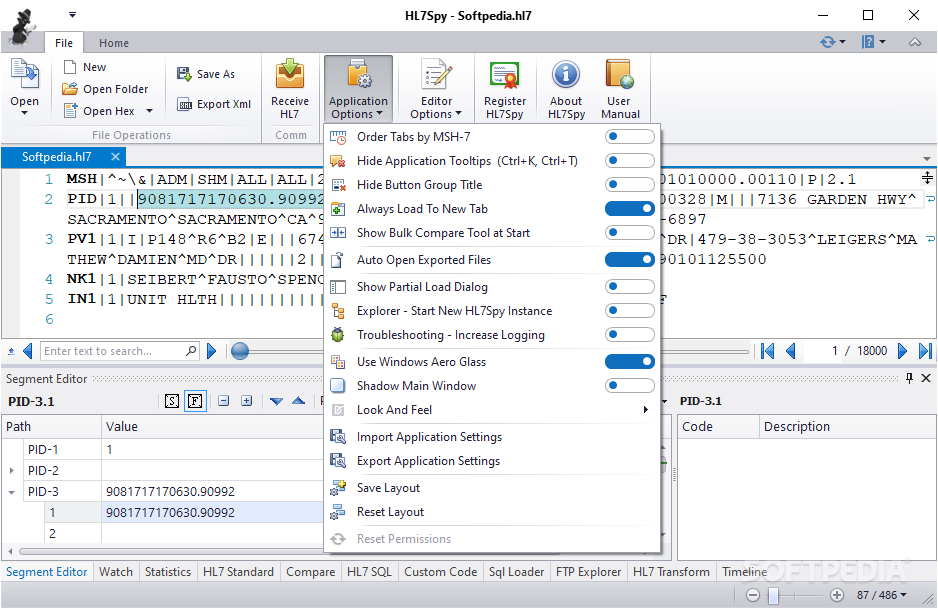Switch to the Compare tab
The height and width of the screenshot is (609, 938).
pyautogui.click(x=310, y=572)
